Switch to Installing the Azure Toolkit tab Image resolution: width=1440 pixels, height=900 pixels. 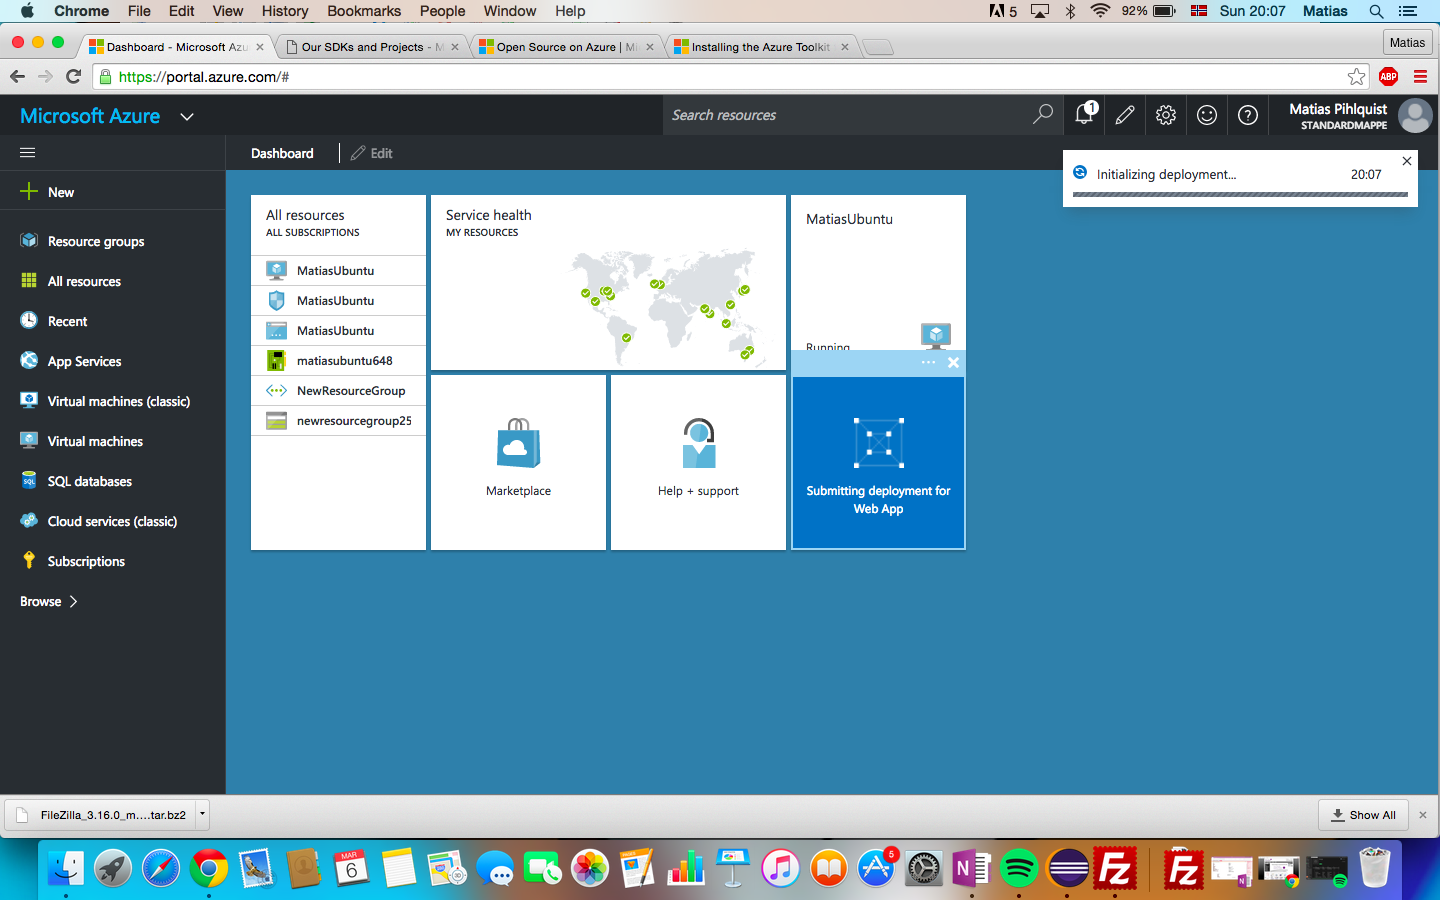click(761, 47)
